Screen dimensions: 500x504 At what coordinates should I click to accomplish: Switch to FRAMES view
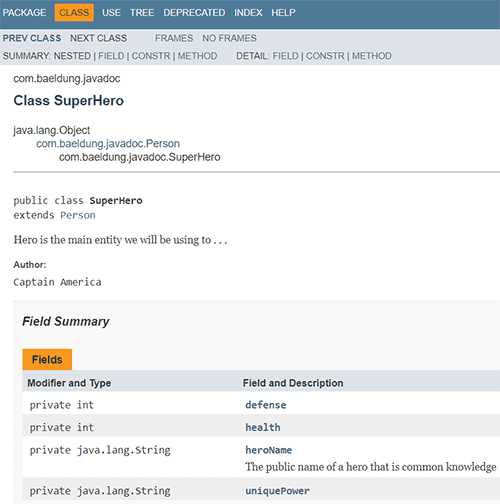coord(174,38)
